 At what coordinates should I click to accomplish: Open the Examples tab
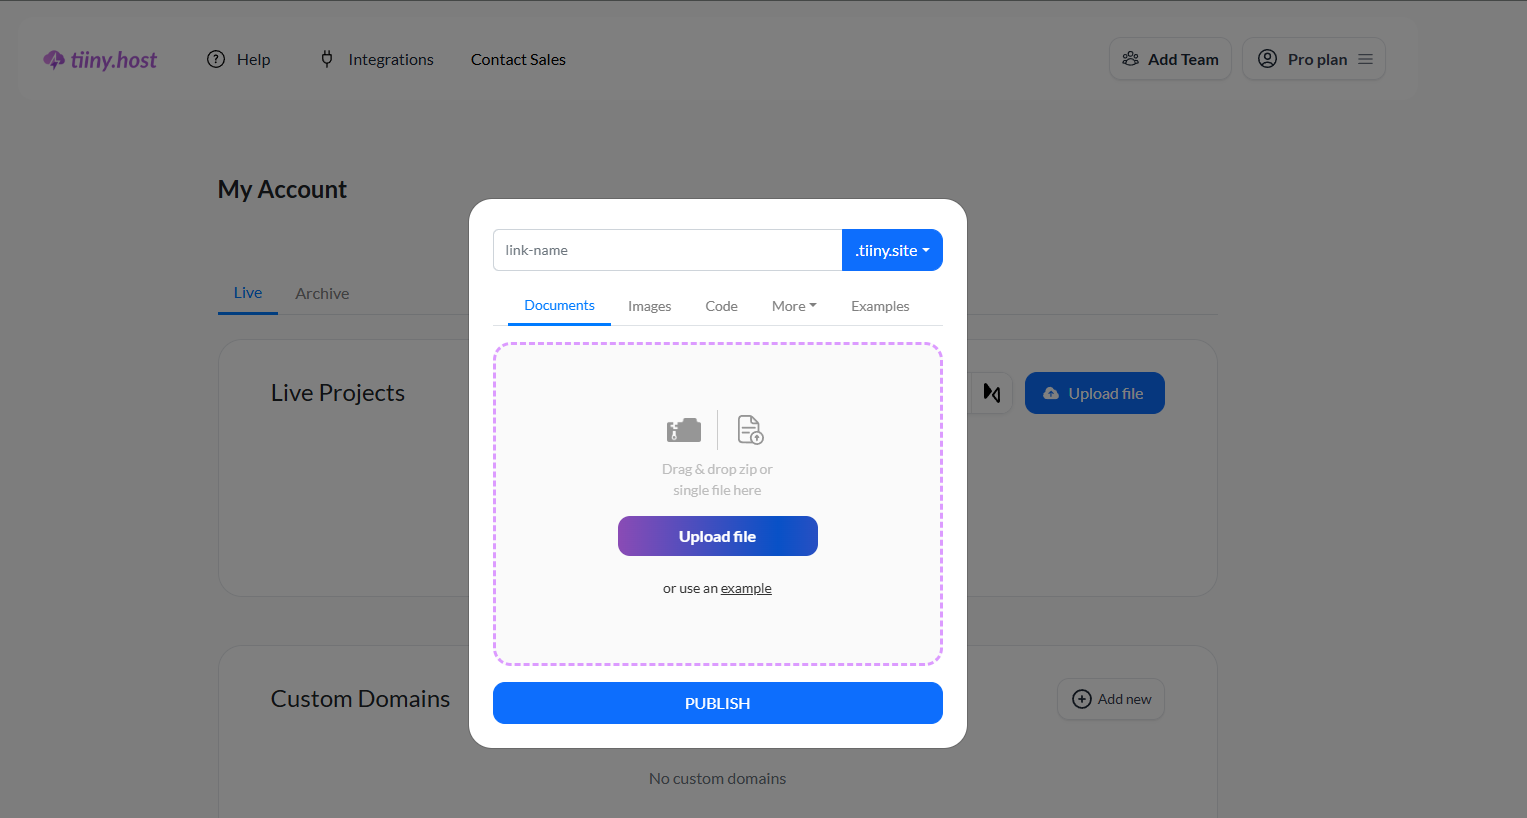(880, 306)
